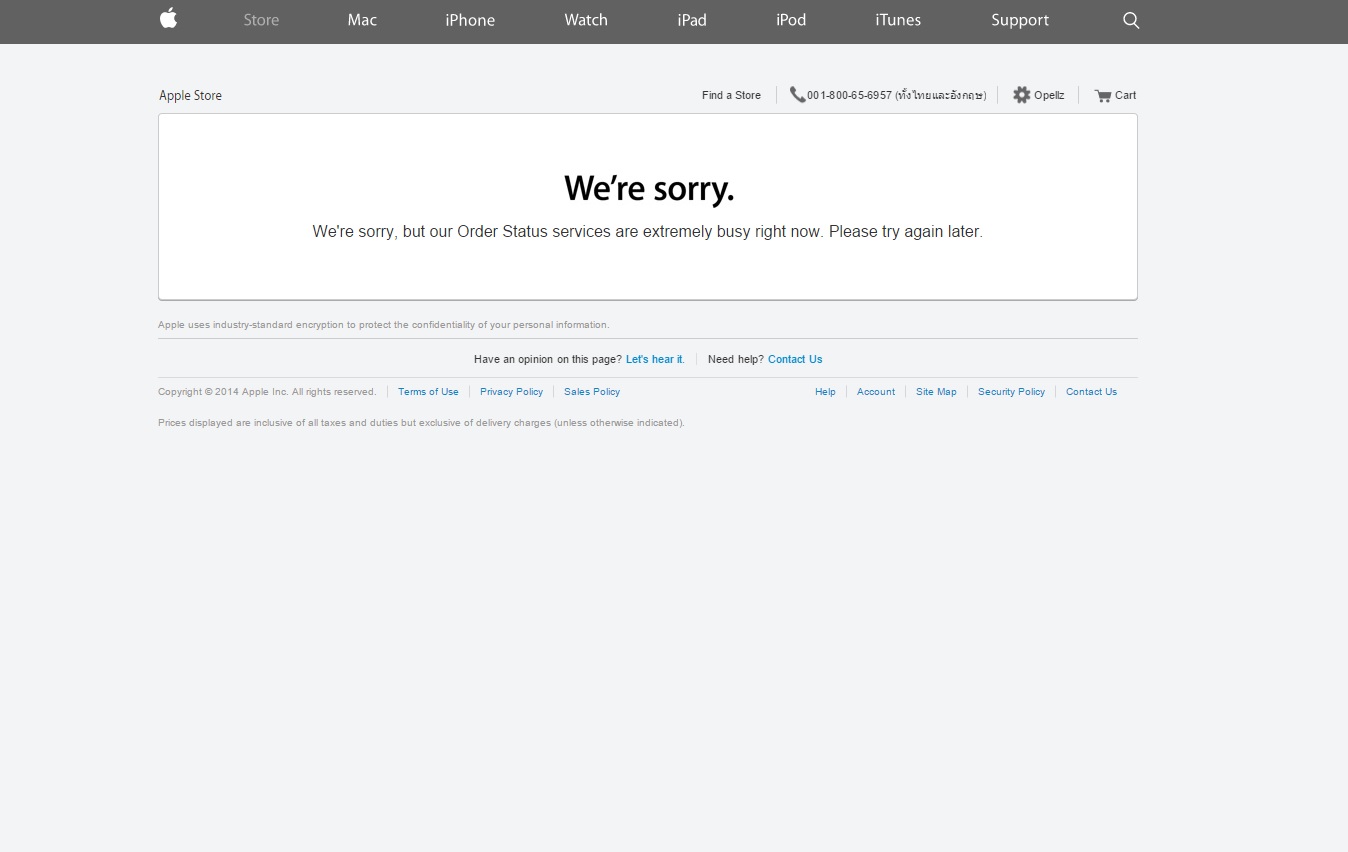Open the Security Policy link
Screen dimensions: 1348x852
(x=1011, y=392)
